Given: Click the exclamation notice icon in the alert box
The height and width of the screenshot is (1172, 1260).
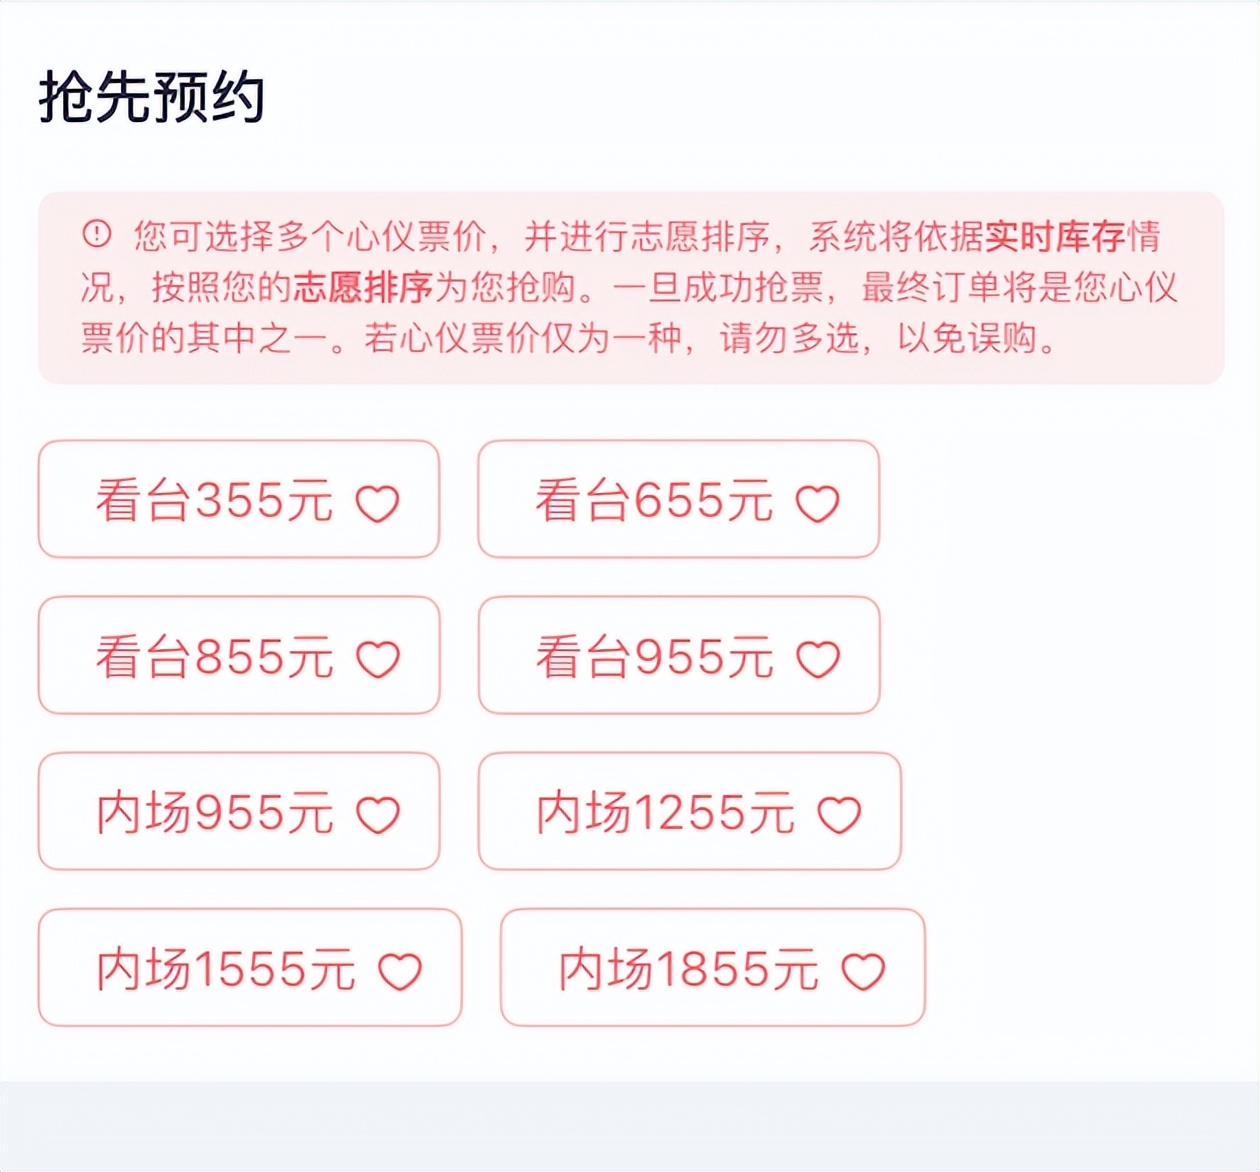Looking at the screenshot, I should point(94,234).
